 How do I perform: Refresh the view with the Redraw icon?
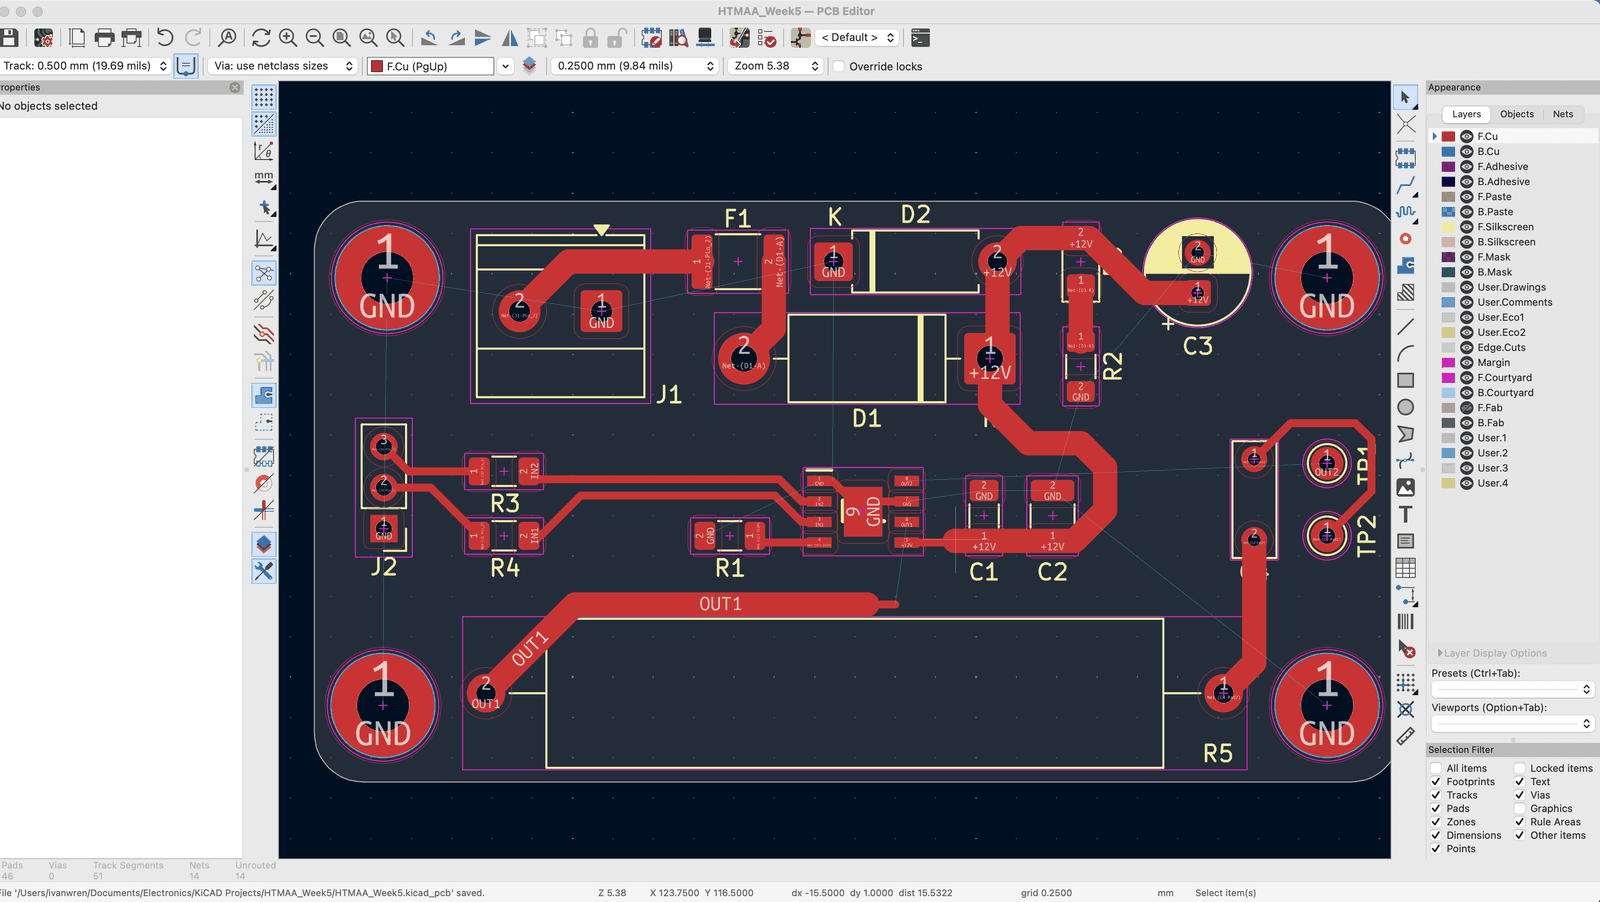point(261,38)
